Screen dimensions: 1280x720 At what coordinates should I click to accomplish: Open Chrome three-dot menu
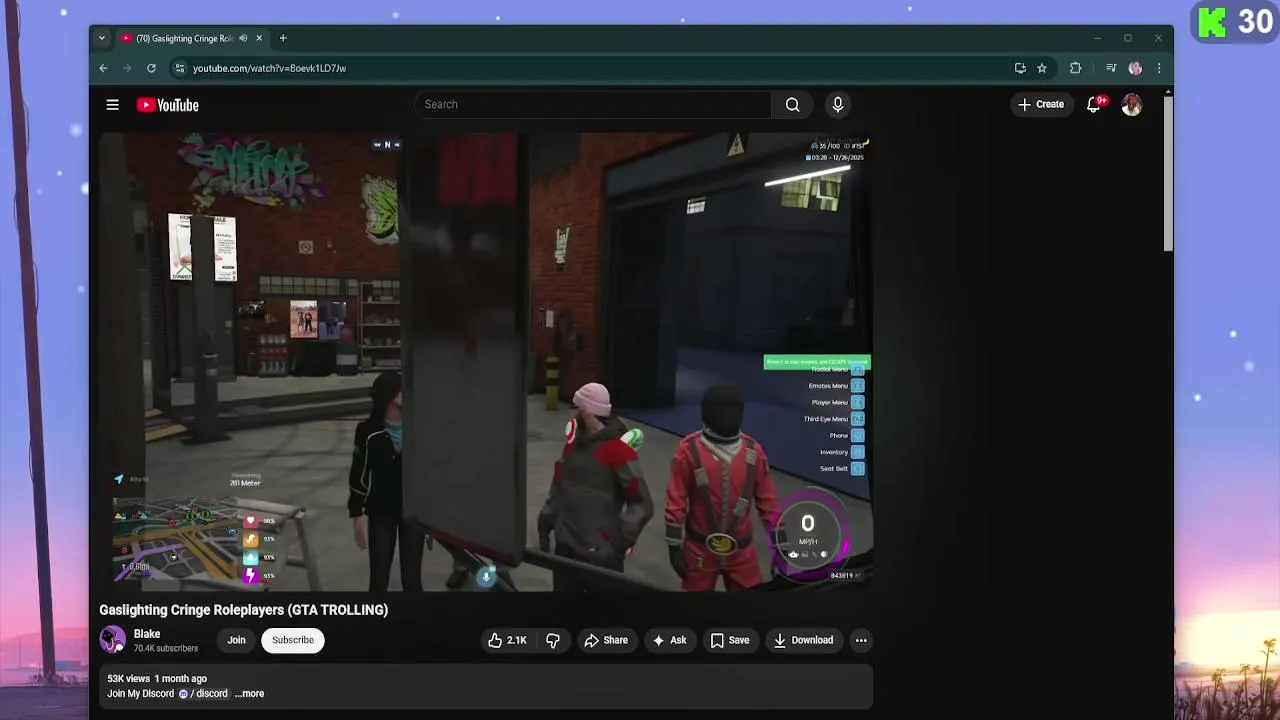coord(1159,68)
